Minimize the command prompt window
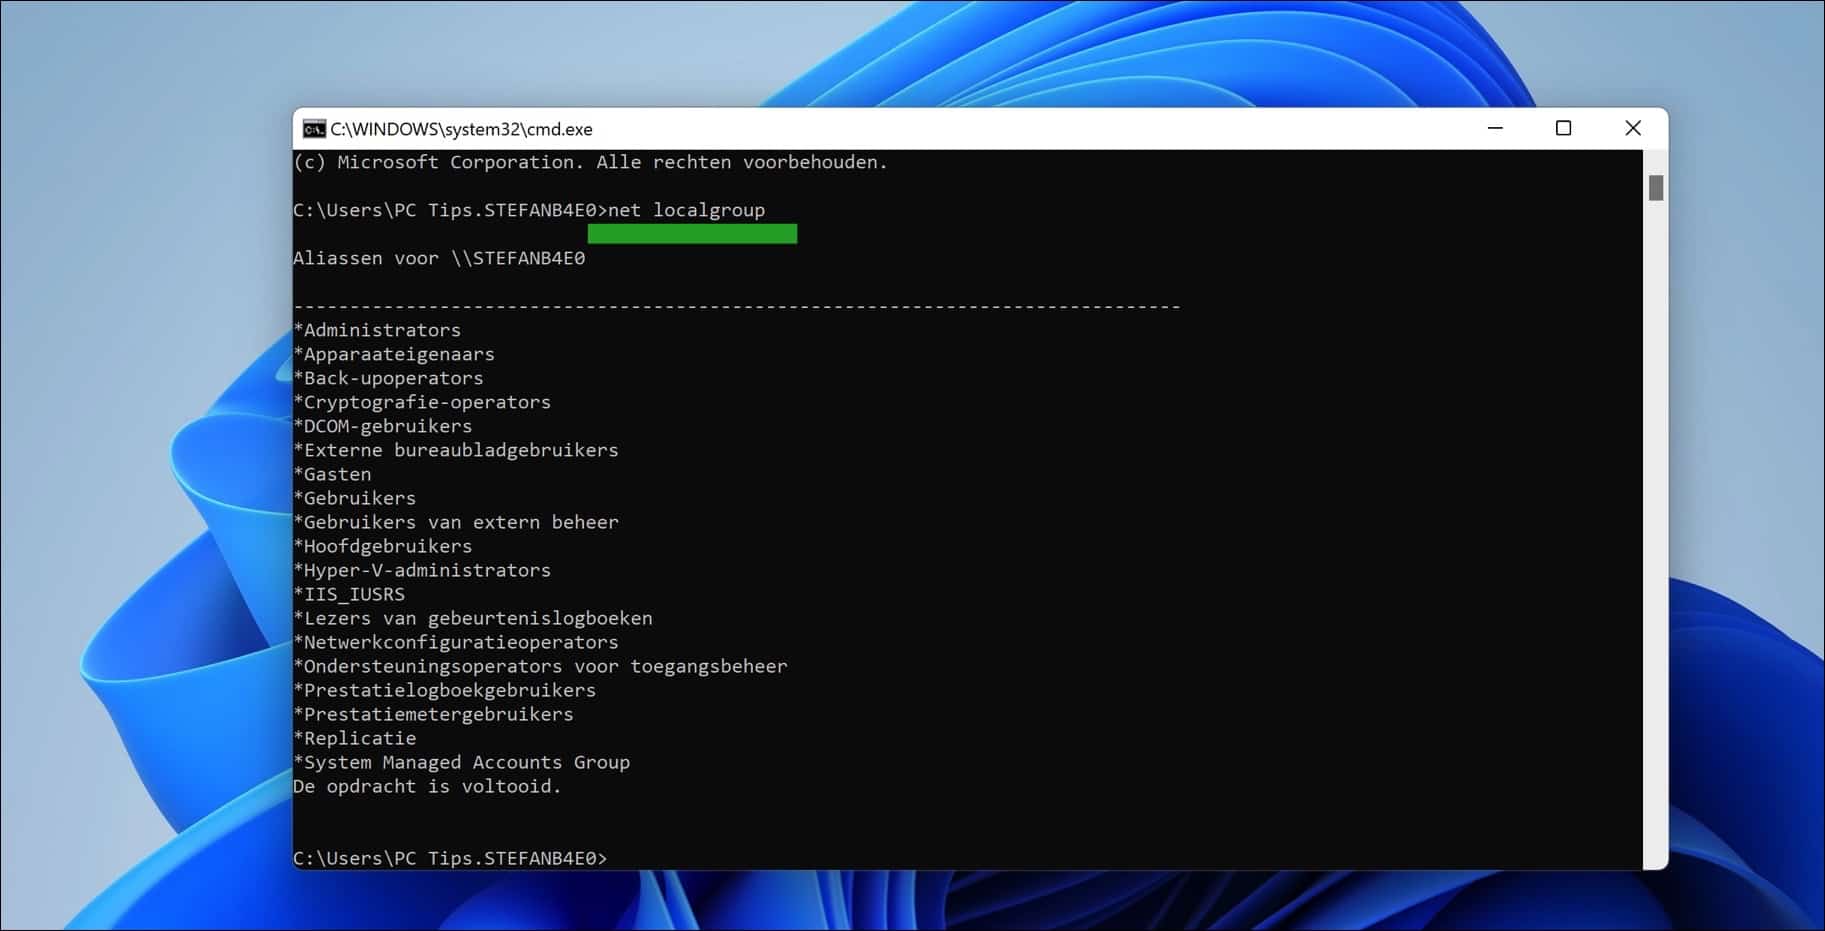This screenshot has width=1825, height=931. (x=1494, y=128)
